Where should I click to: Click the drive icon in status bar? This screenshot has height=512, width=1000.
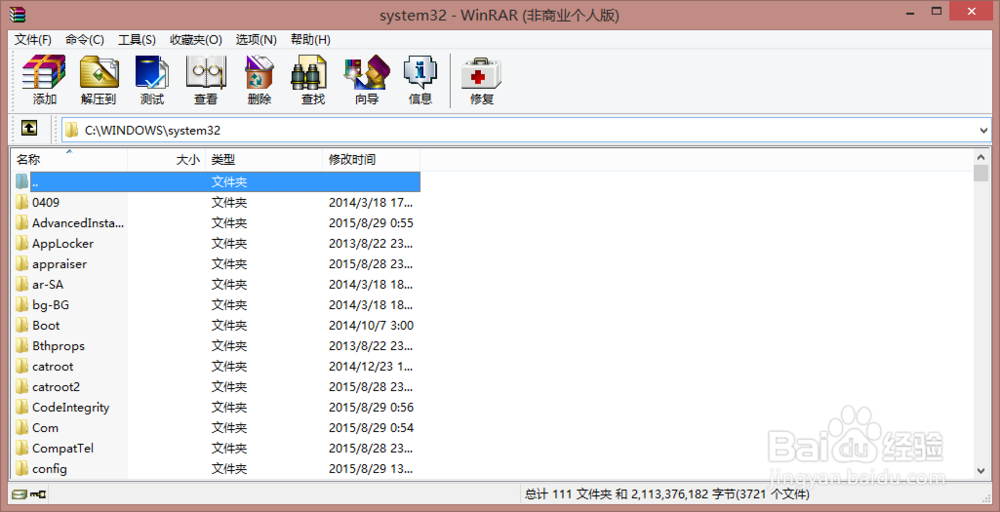tap(19, 494)
